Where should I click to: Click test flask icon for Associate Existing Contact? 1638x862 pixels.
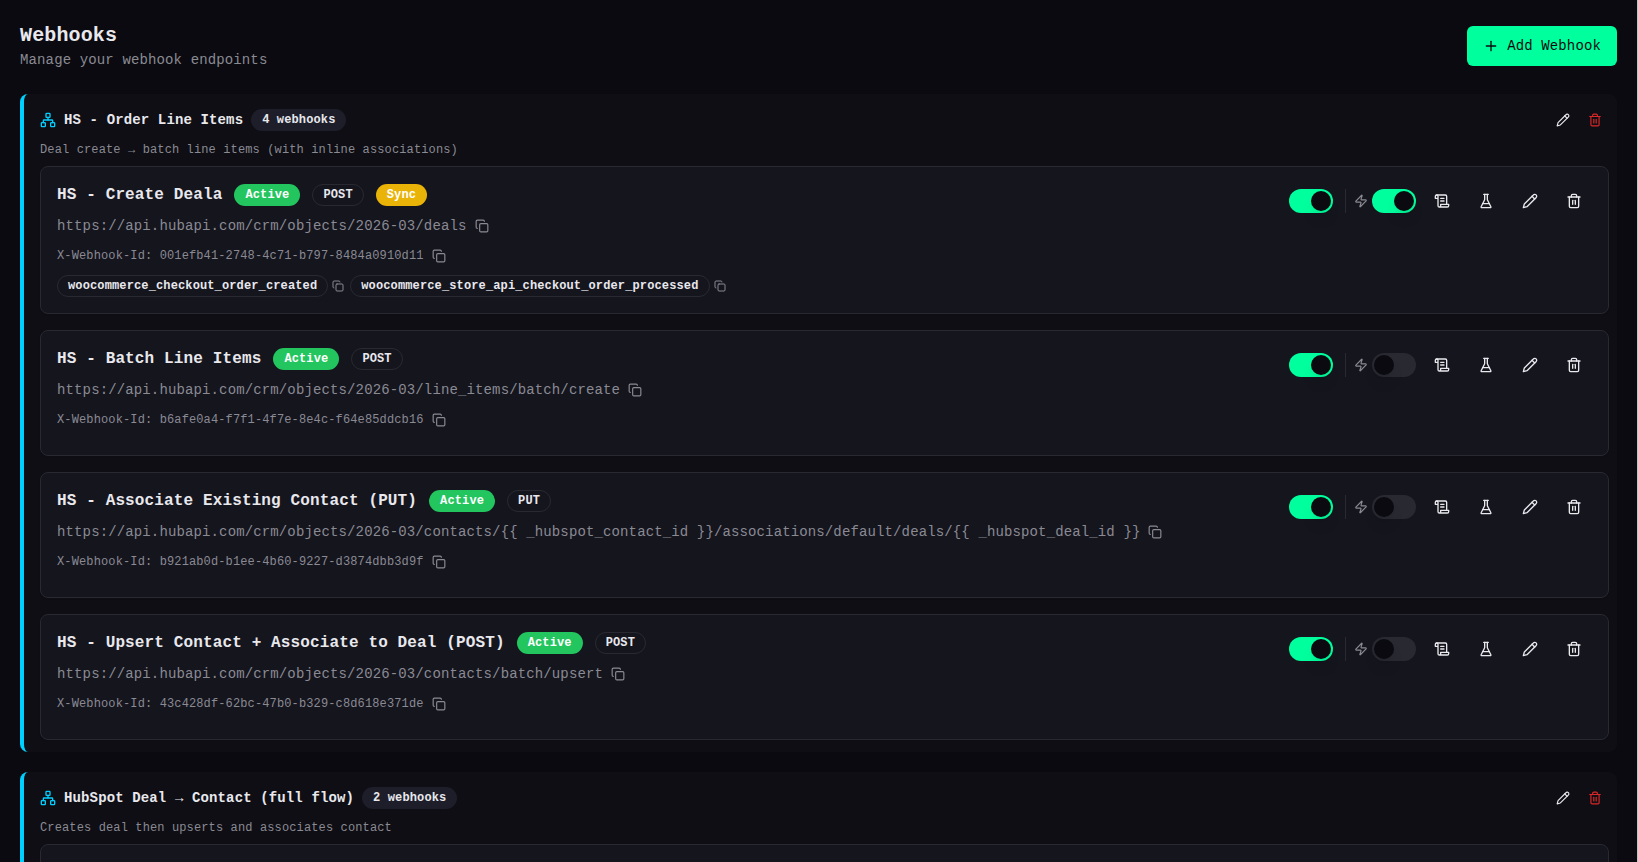point(1486,507)
